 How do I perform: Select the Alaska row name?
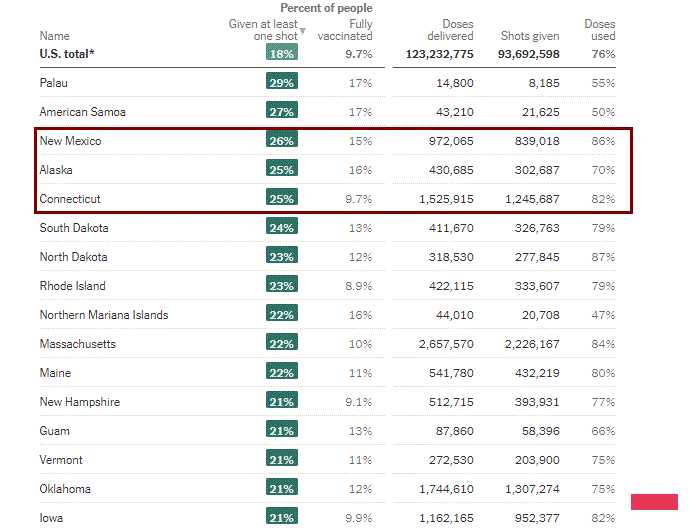pos(56,170)
